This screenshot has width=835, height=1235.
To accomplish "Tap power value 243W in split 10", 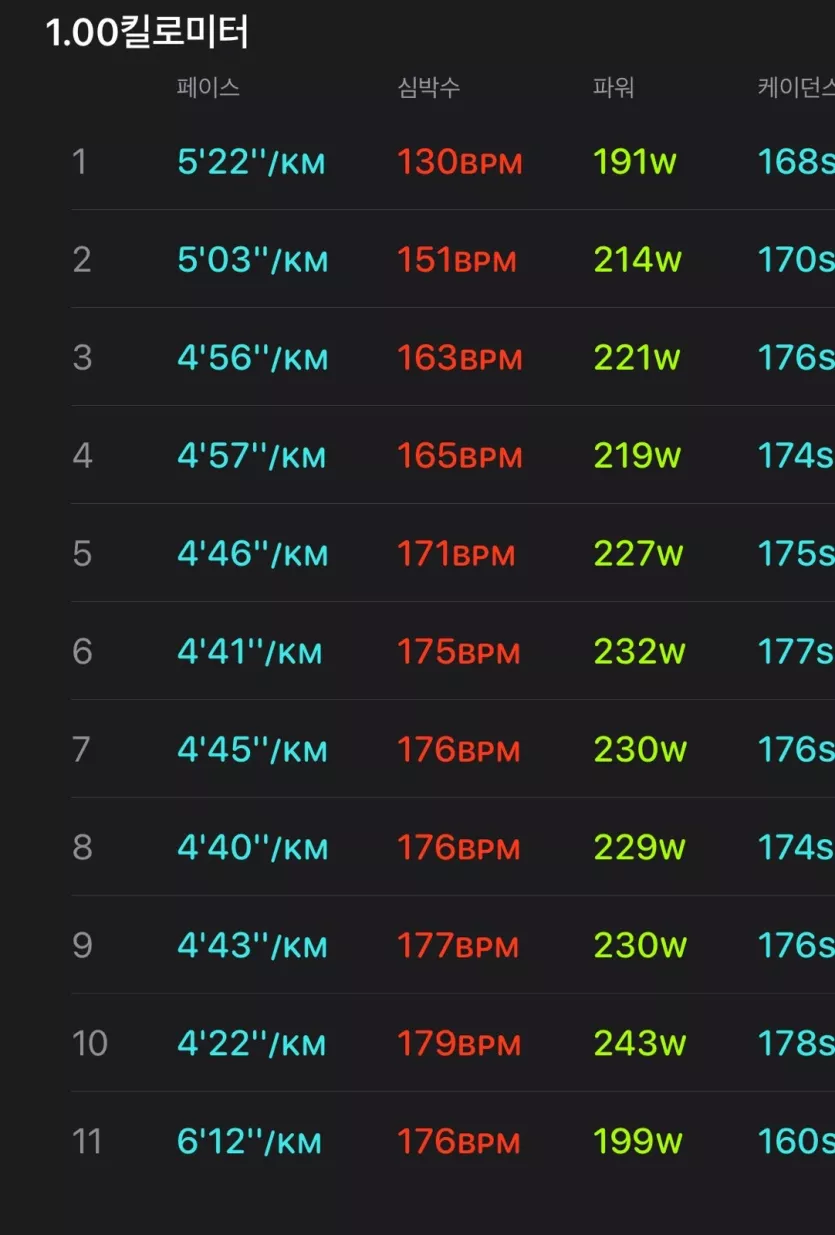I will [x=640, y=1044].
